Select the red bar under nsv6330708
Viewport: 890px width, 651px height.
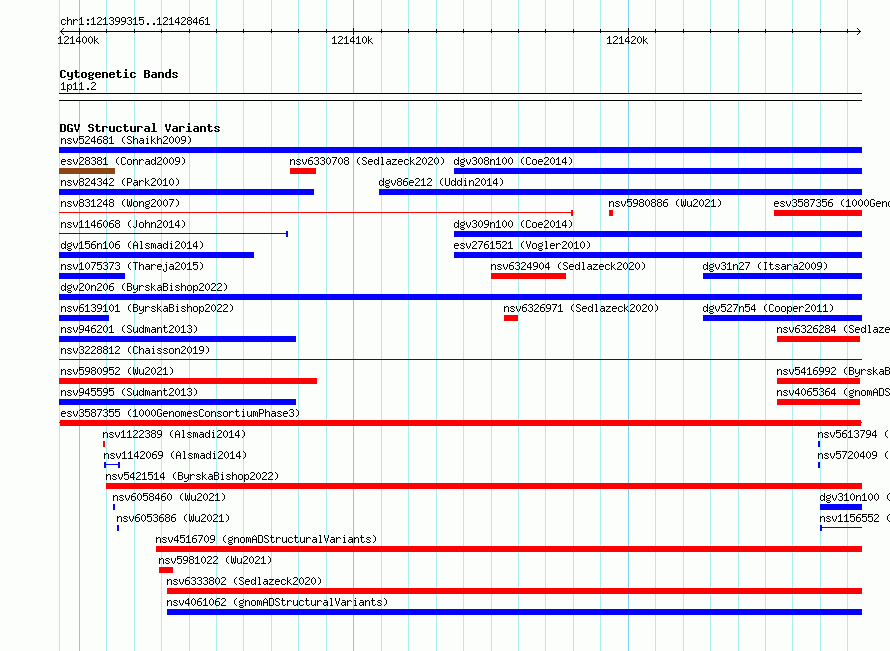[x=303, y=171]
